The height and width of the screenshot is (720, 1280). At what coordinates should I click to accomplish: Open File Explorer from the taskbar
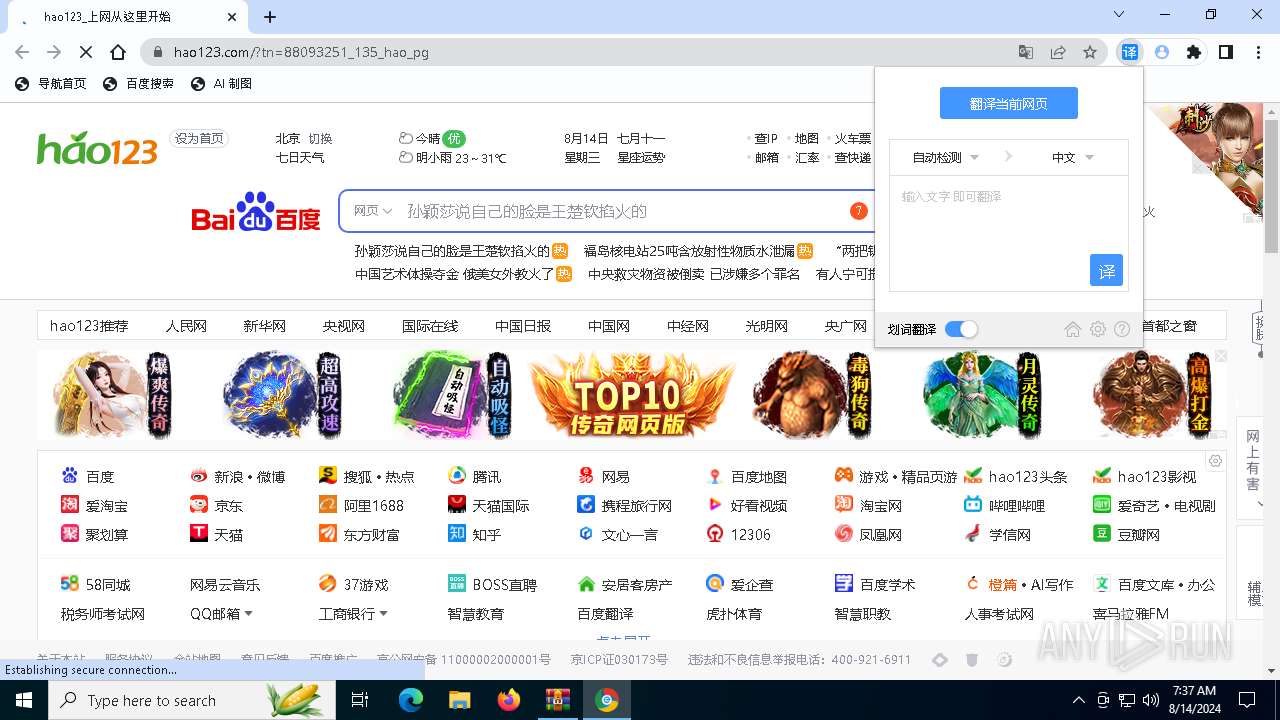(459, 700)
